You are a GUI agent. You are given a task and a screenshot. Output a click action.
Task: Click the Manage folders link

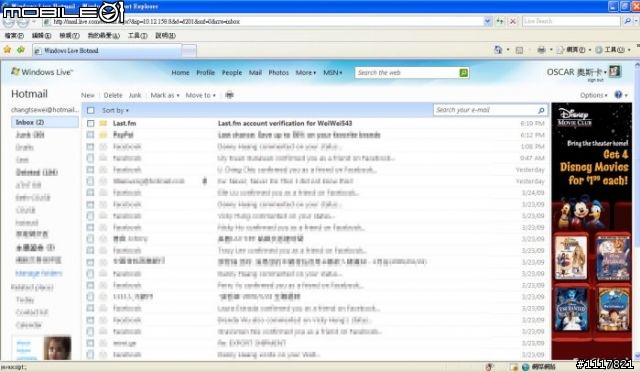39,273
